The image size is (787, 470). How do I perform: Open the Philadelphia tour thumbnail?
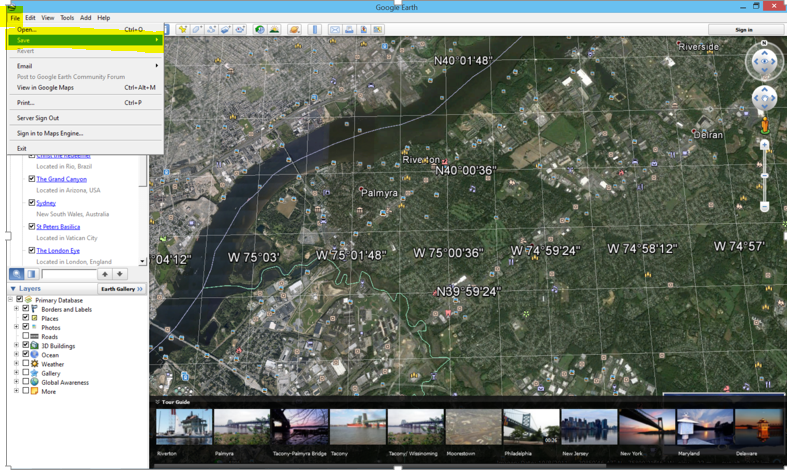coord(531,427)
